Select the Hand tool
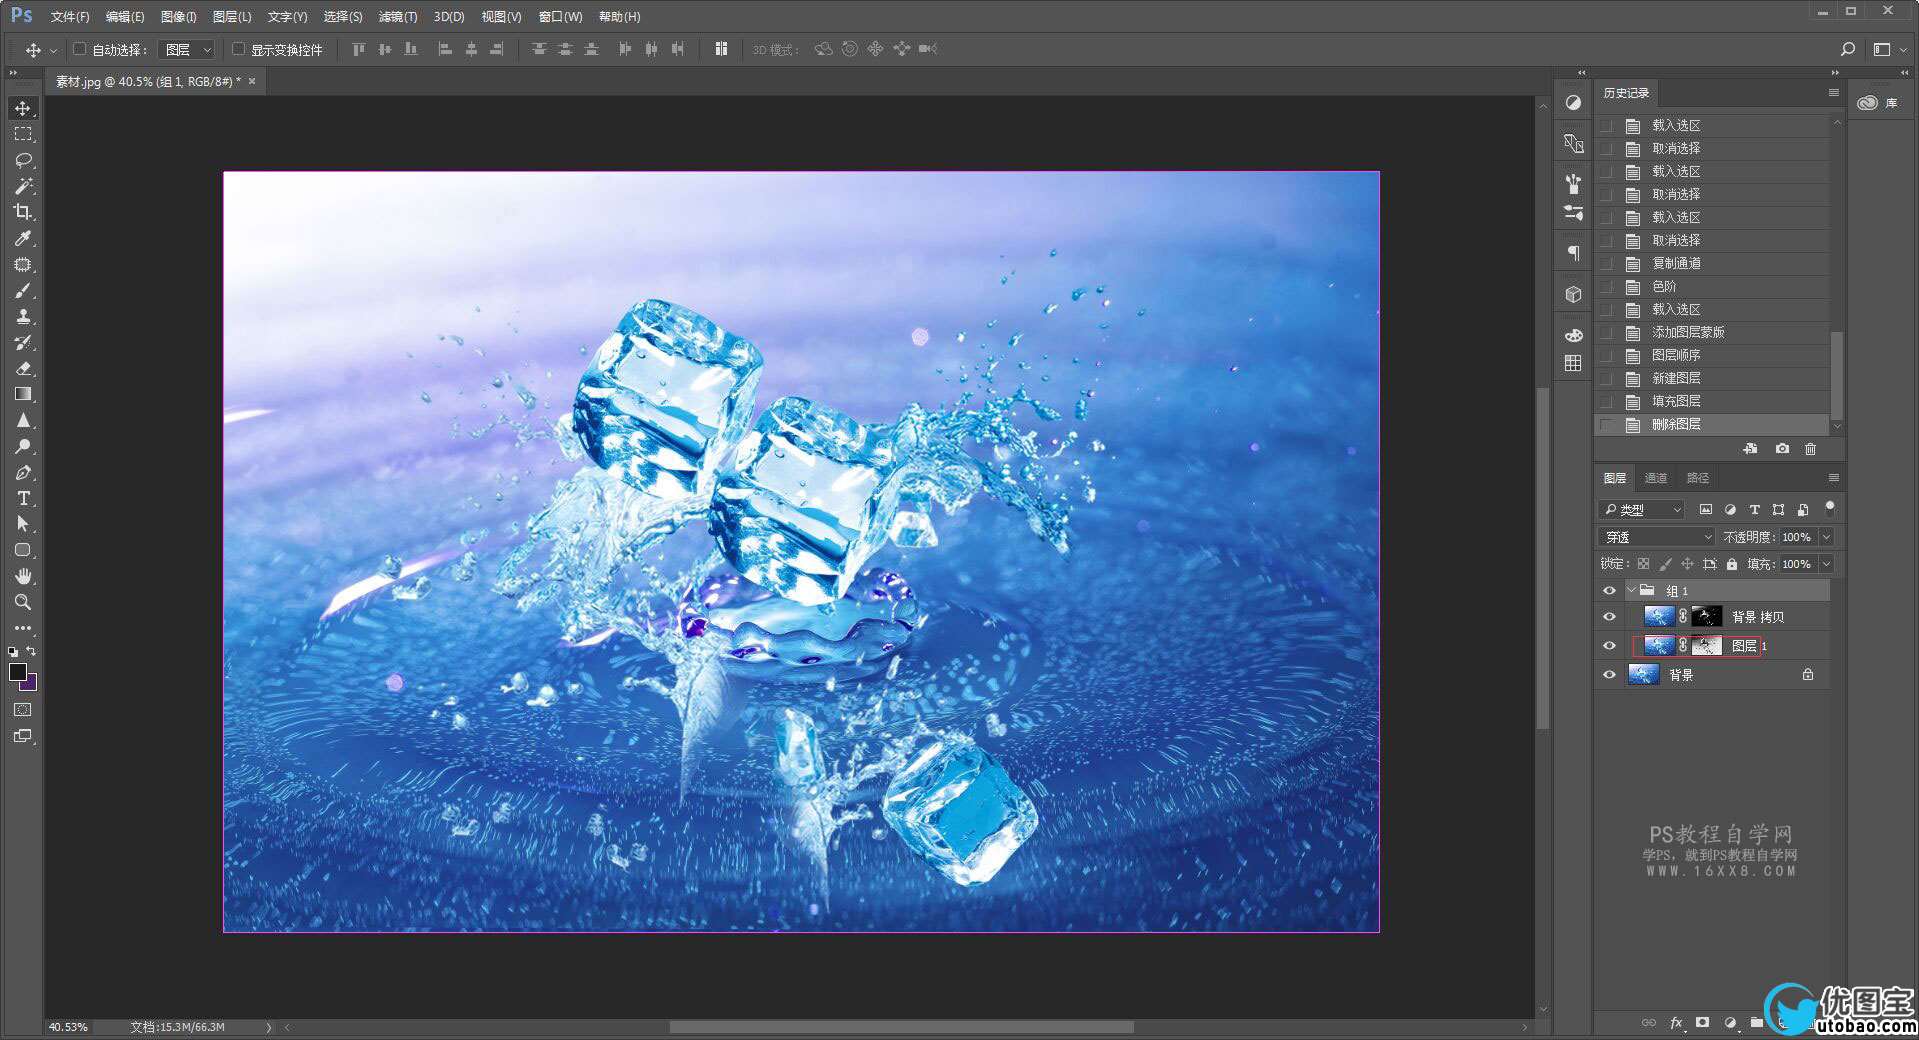Screen dimensions: 1919x1040 (23, 576)
